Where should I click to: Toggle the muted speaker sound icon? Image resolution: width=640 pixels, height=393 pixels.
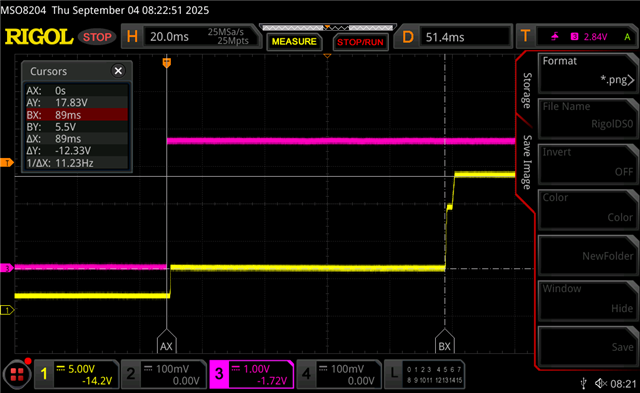click(601, 383)
